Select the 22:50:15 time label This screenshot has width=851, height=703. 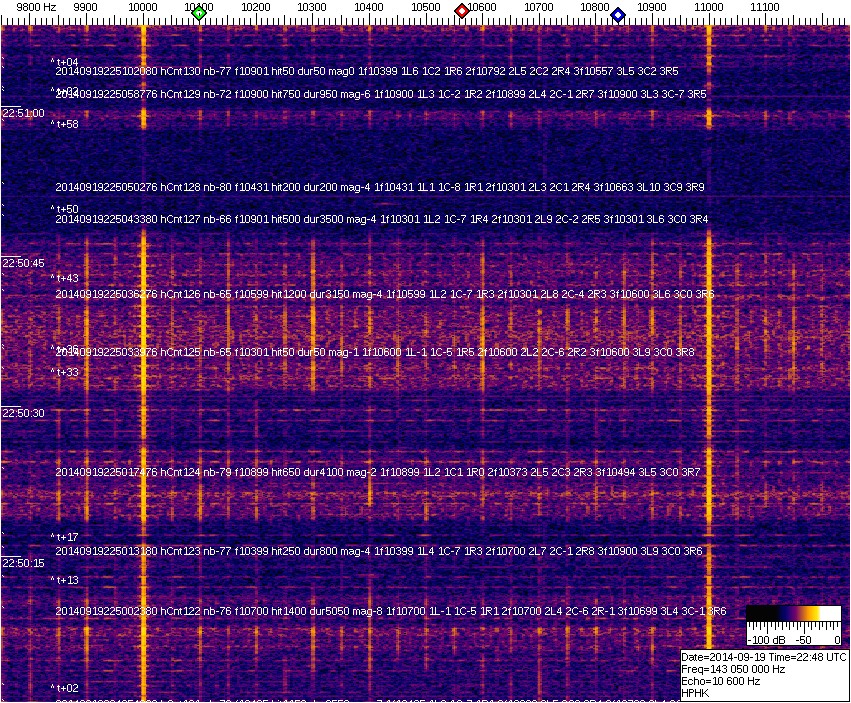click(x=23, y=563)
